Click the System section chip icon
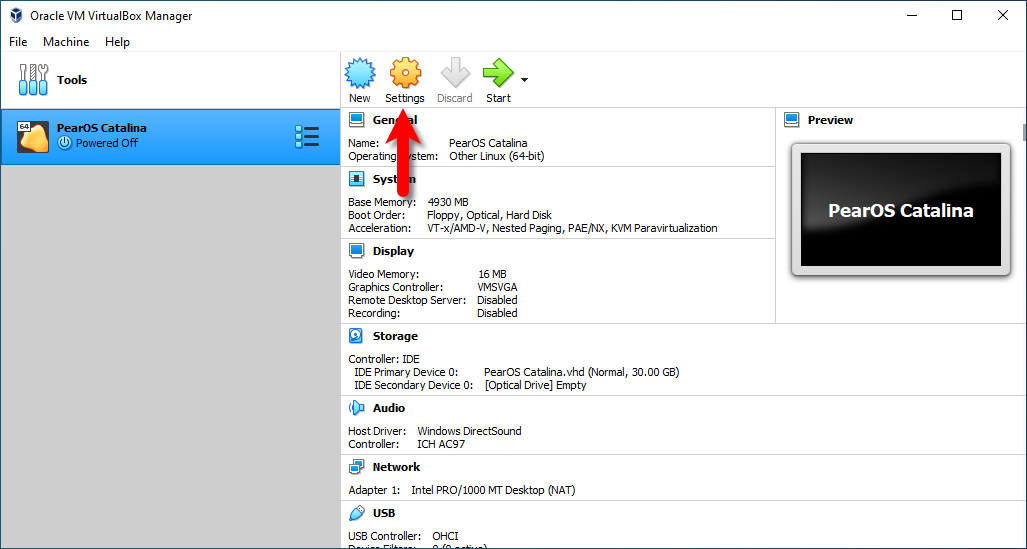This screenshot has width=1027, height=549. 356,179
